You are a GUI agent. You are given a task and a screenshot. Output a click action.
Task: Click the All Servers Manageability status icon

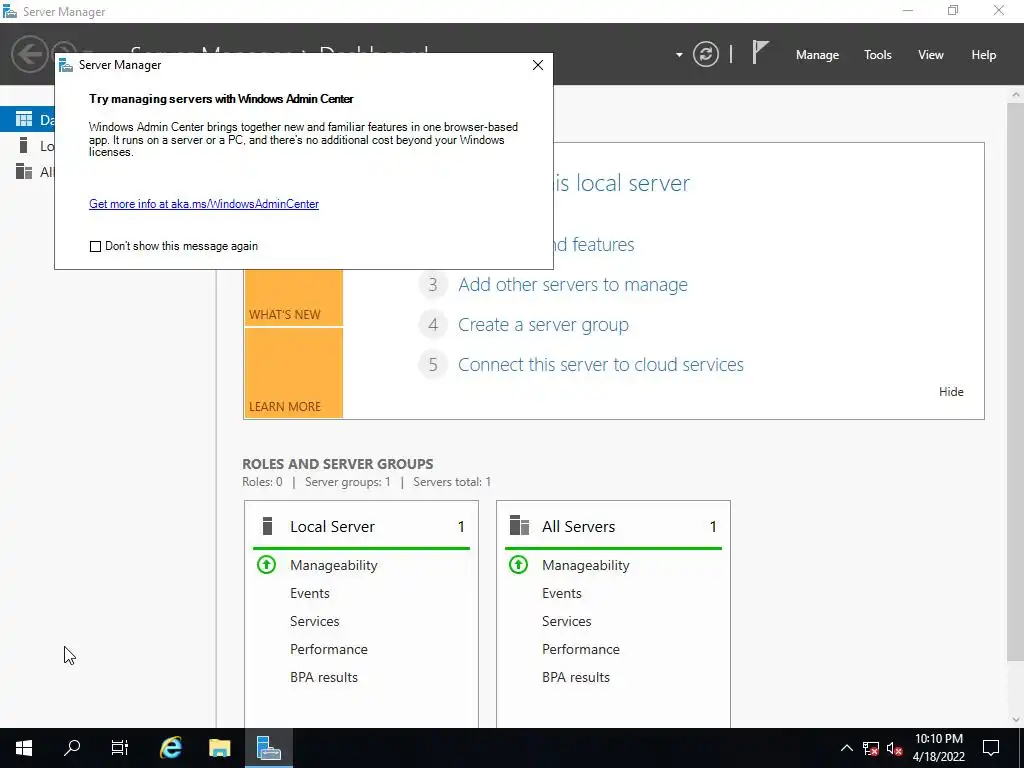coord(519,564)
